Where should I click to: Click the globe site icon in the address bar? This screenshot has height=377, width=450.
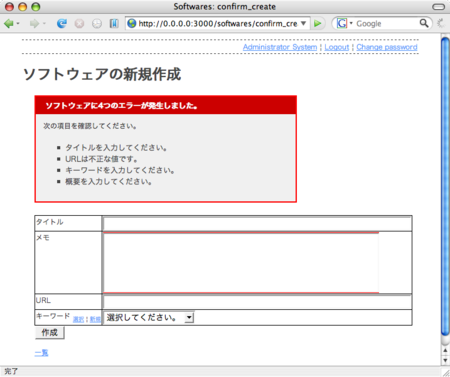(132, 23)
